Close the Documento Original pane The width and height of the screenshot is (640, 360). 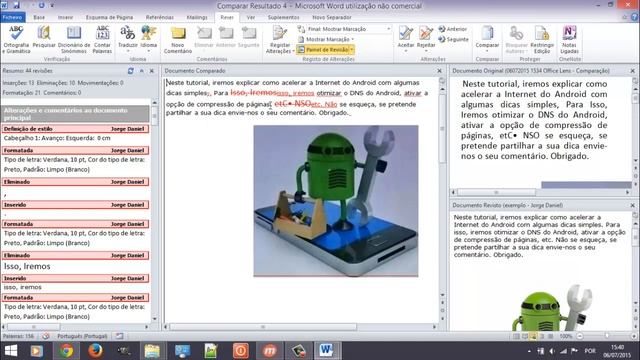[632, 71]
